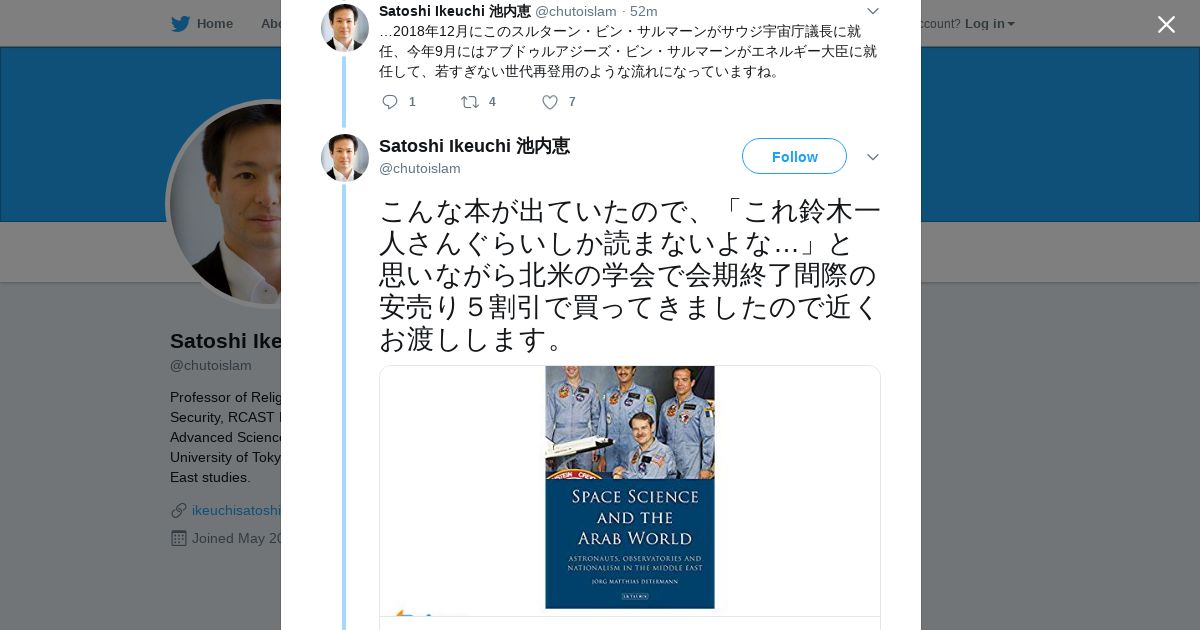Follow Satoshi Ikeuchi with the Follow button
The width and height of the screenshot is (1200, 630).
794,156
